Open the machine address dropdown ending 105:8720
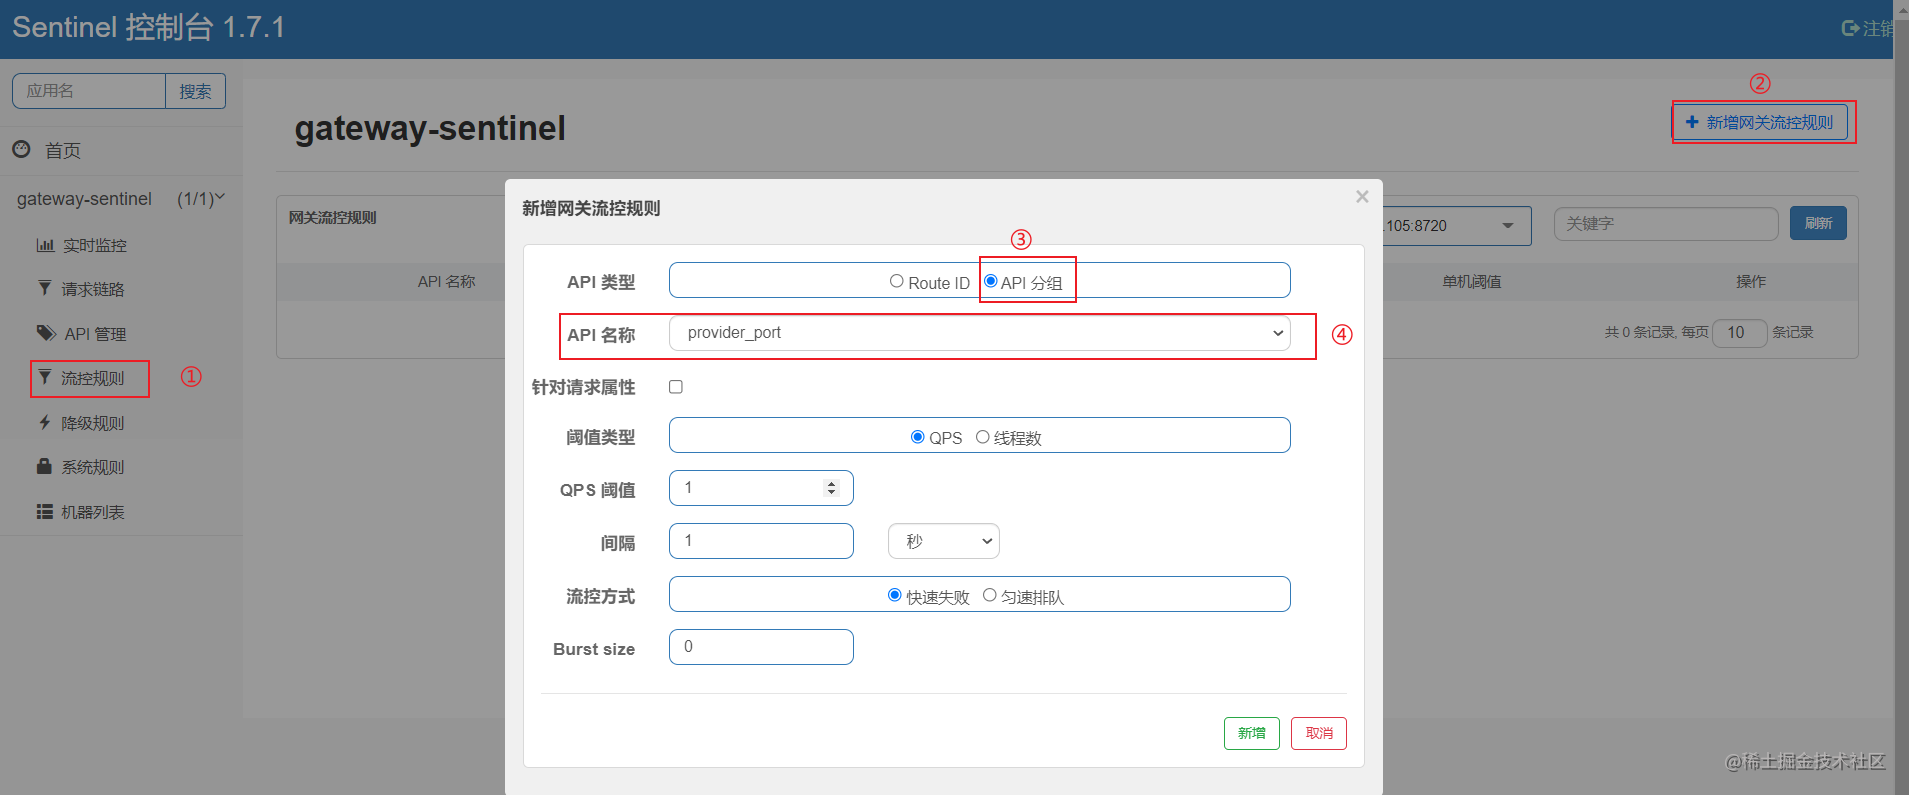Screen dimensions: 1909x795 [1456, 226]
